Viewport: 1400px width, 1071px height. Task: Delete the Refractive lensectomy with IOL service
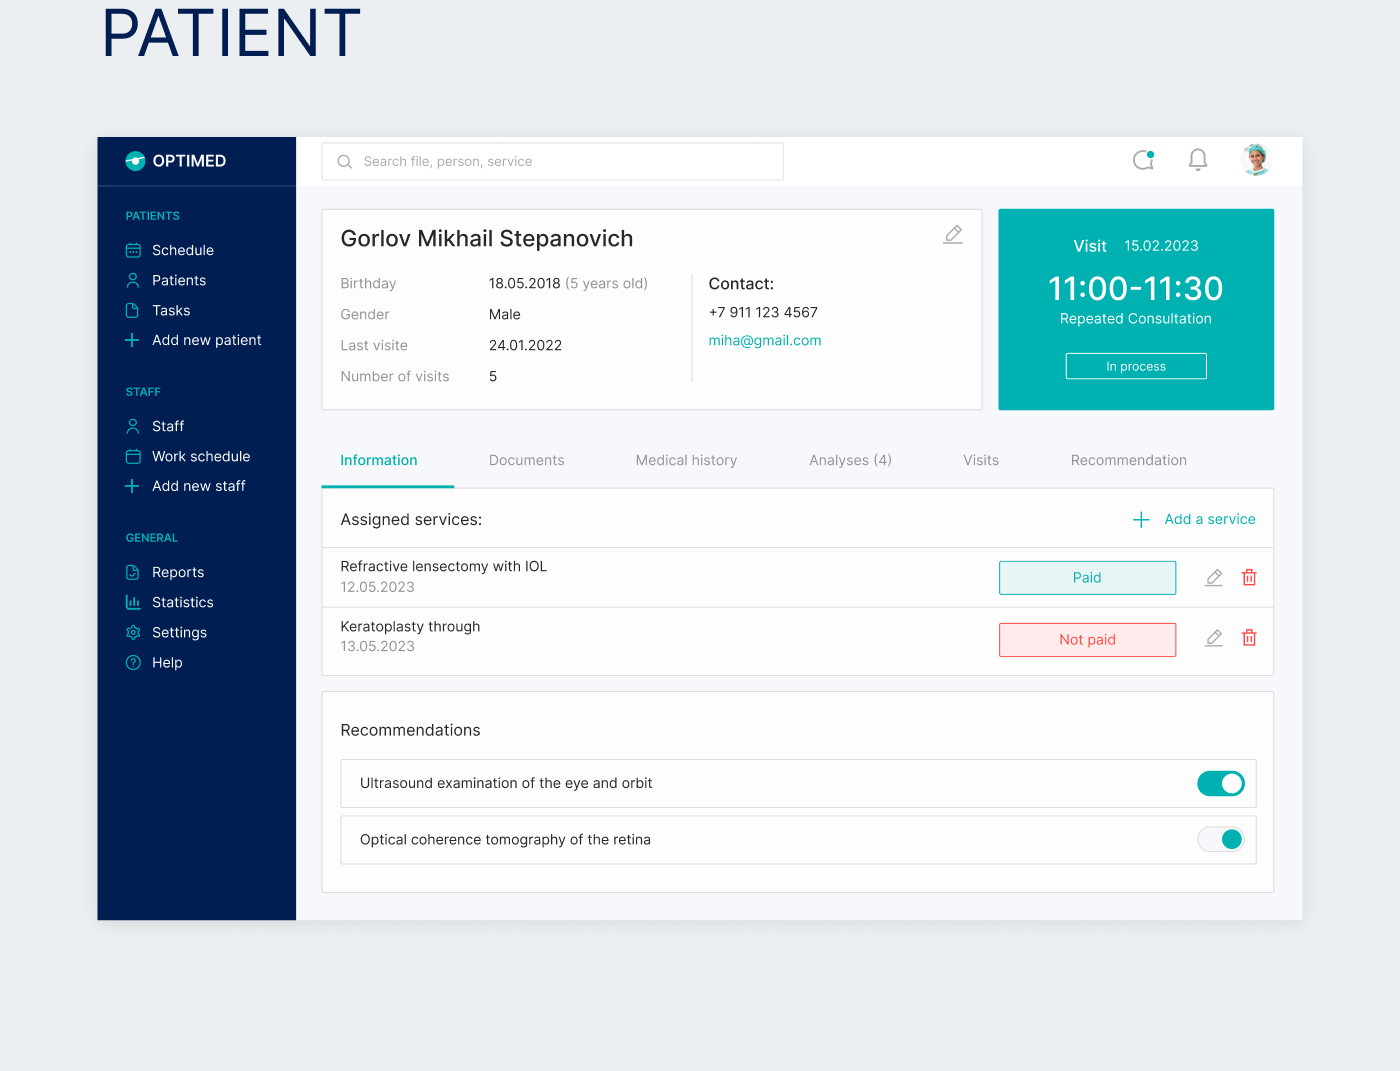pos(1249,577)
